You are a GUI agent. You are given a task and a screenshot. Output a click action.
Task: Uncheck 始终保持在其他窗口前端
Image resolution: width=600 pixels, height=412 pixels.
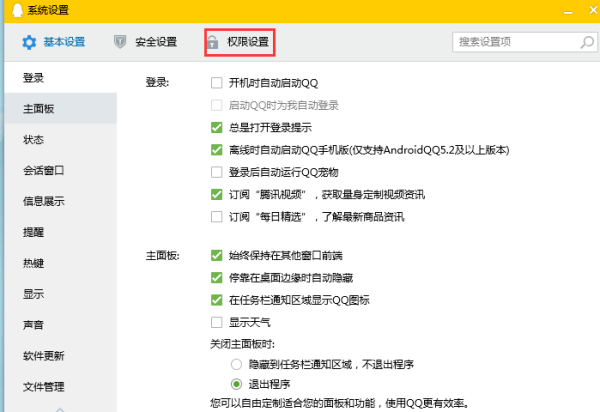tap(217, 255)
